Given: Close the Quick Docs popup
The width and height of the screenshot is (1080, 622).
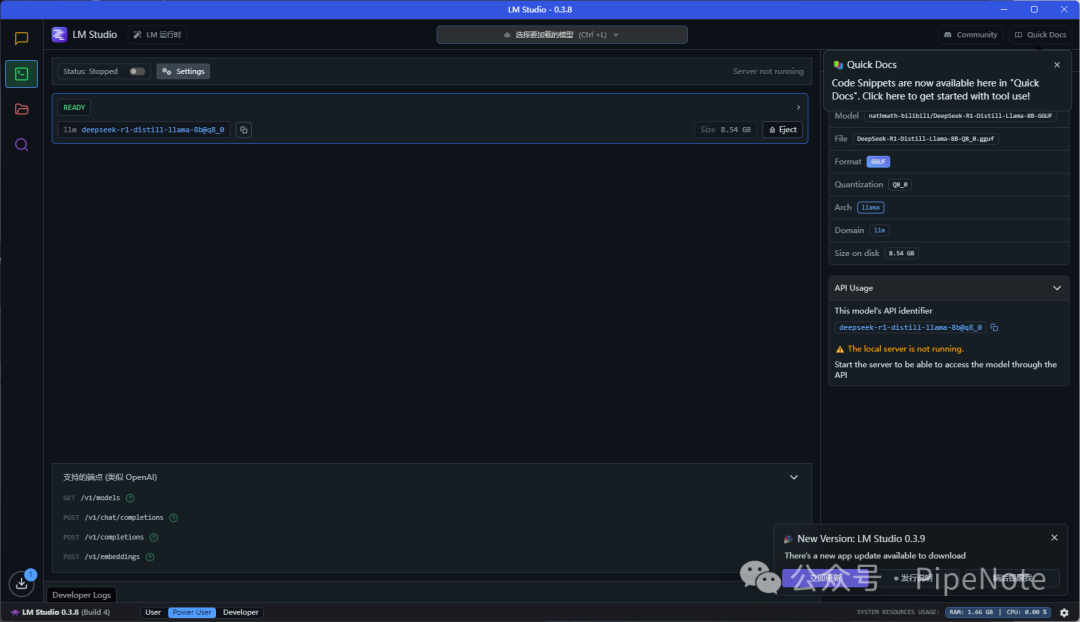Looking at the screenshot, I should coord(1057,65).
